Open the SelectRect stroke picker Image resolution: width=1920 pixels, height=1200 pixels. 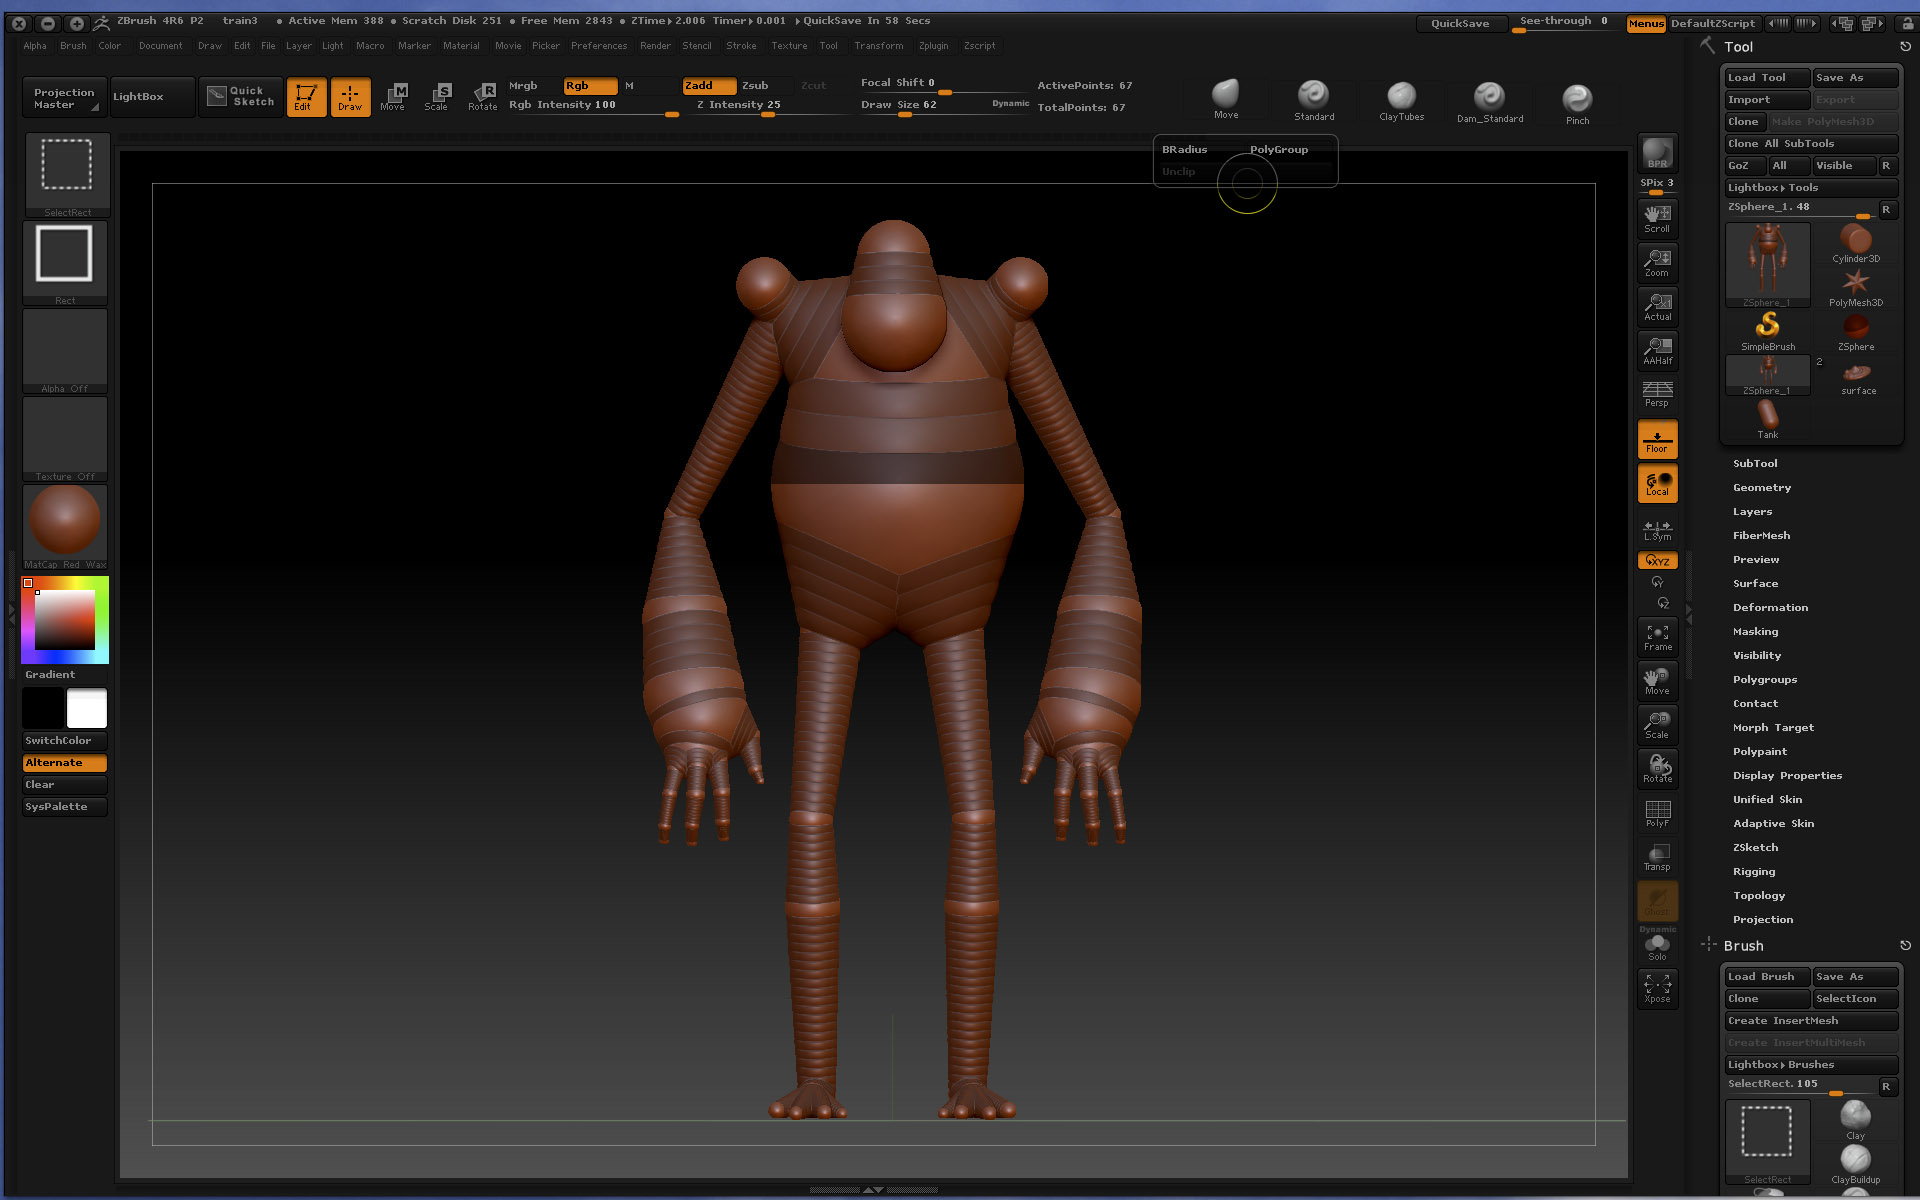[x=66, y=174]
